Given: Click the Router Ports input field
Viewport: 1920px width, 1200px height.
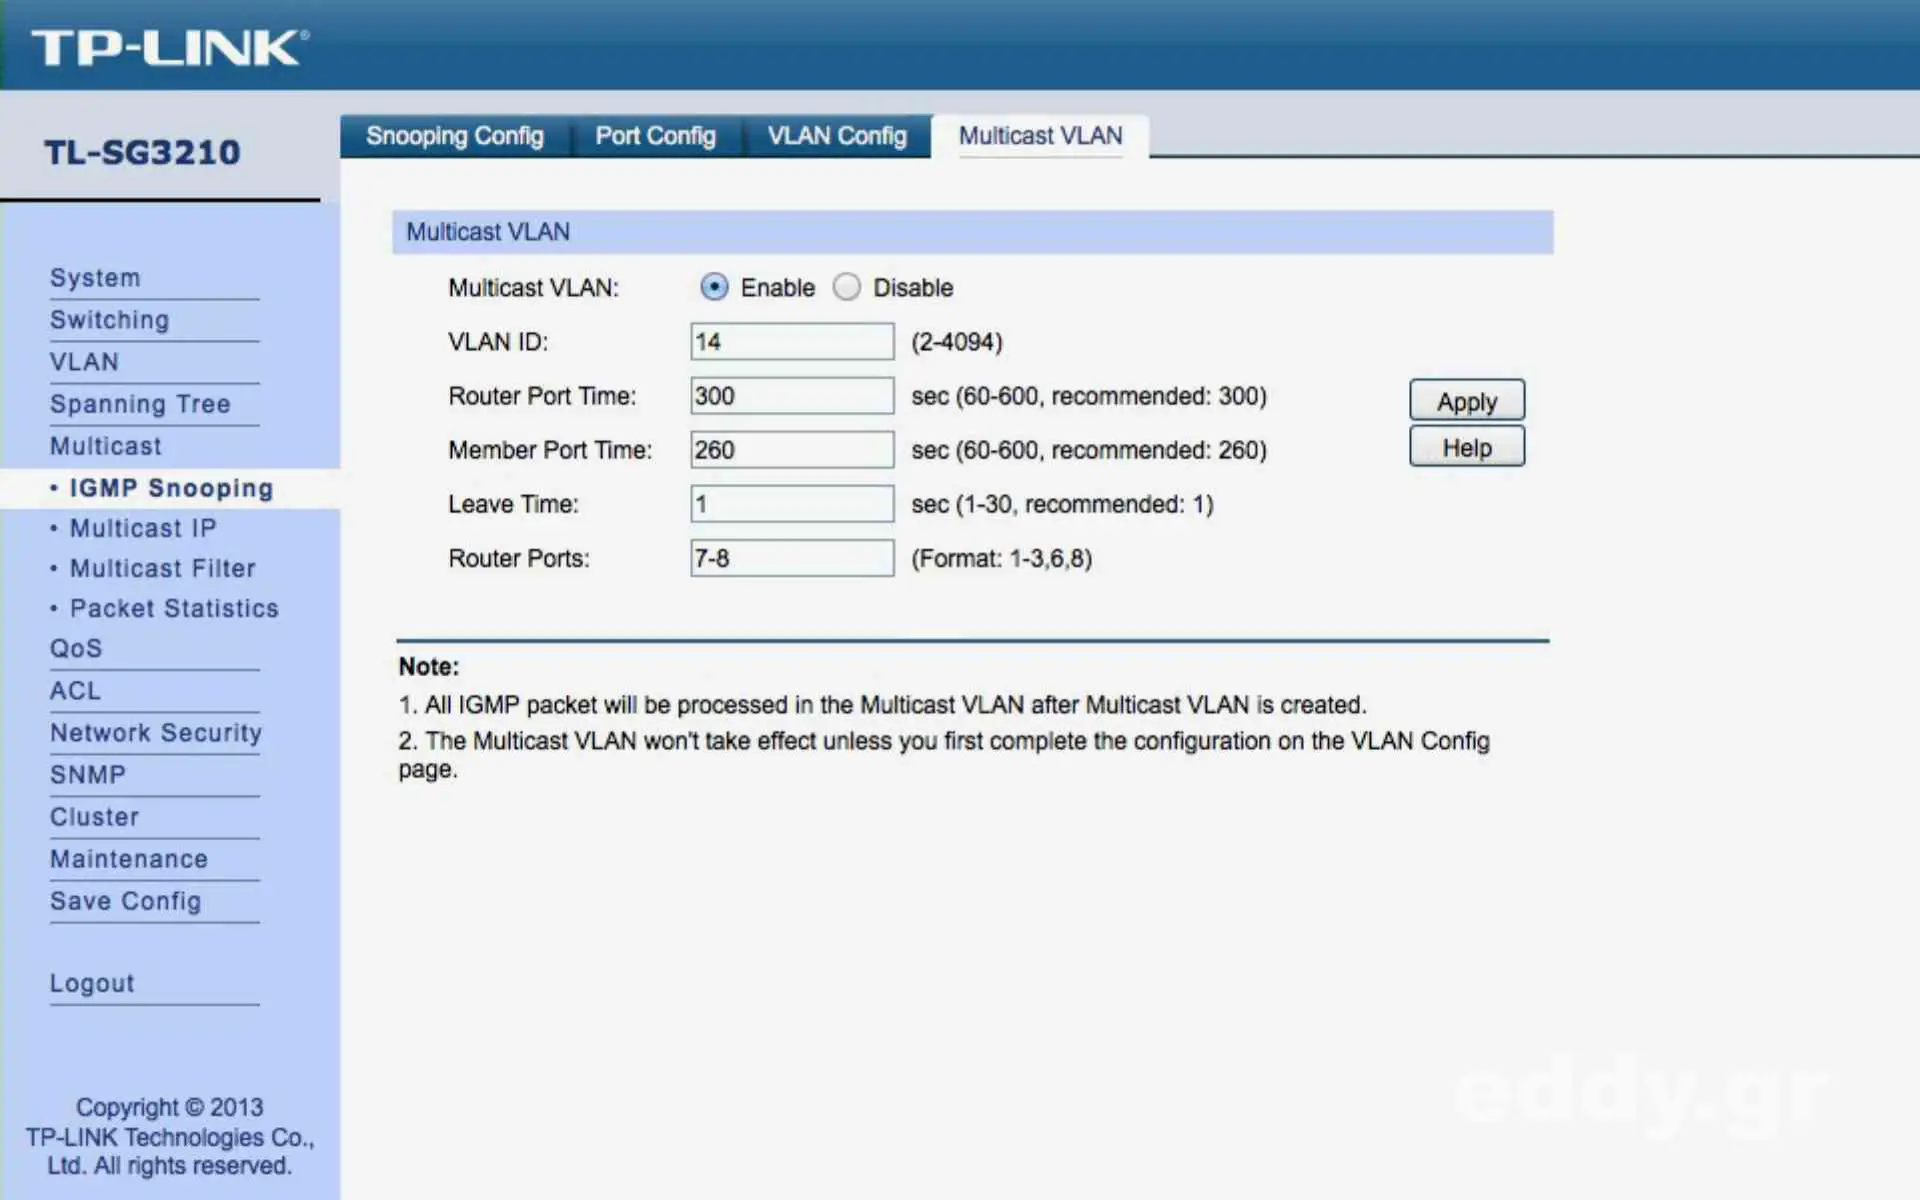Looking at the screenshot, I should [791, 558].
